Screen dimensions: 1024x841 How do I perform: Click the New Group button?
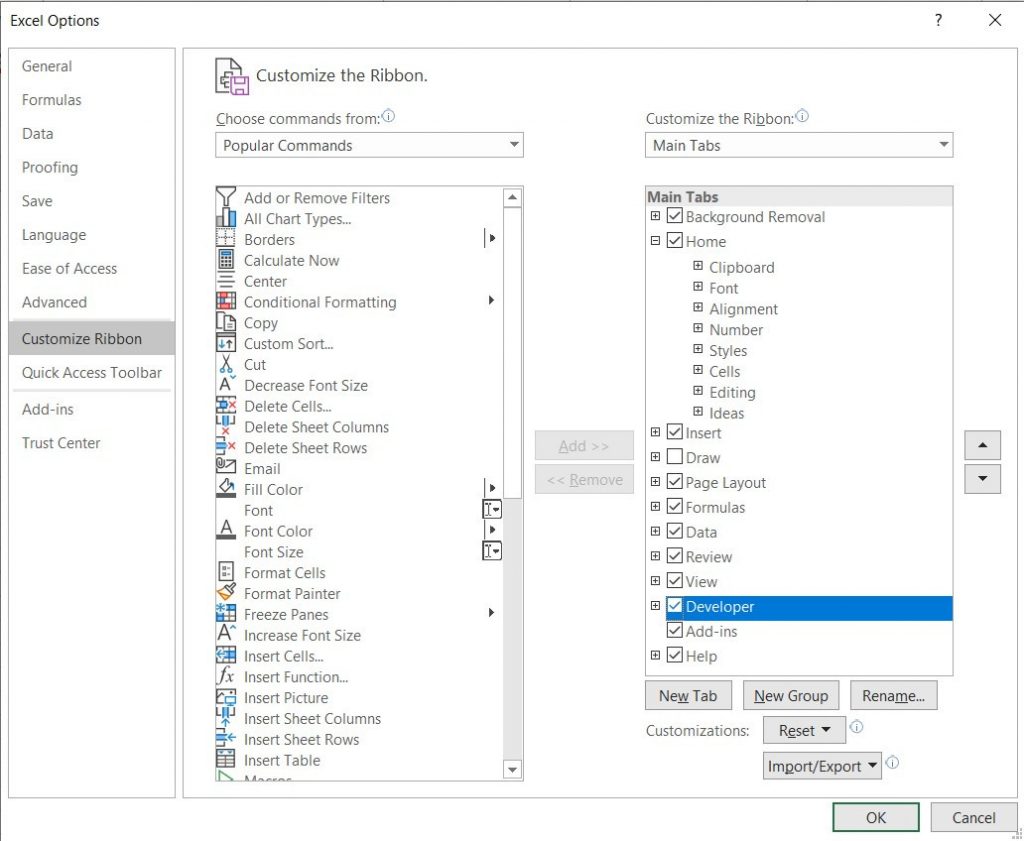point(791,695)
